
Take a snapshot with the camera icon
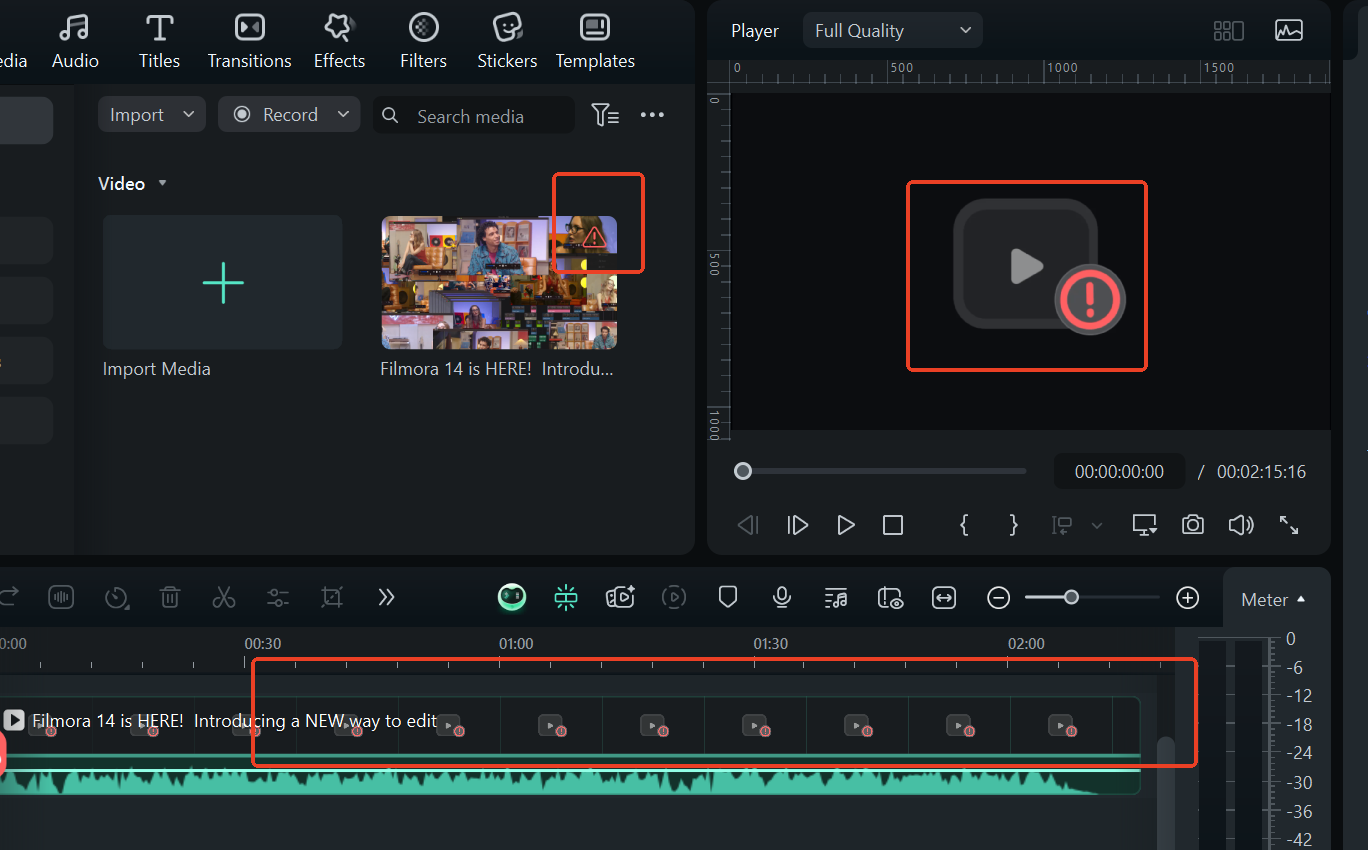(1192, 525)
